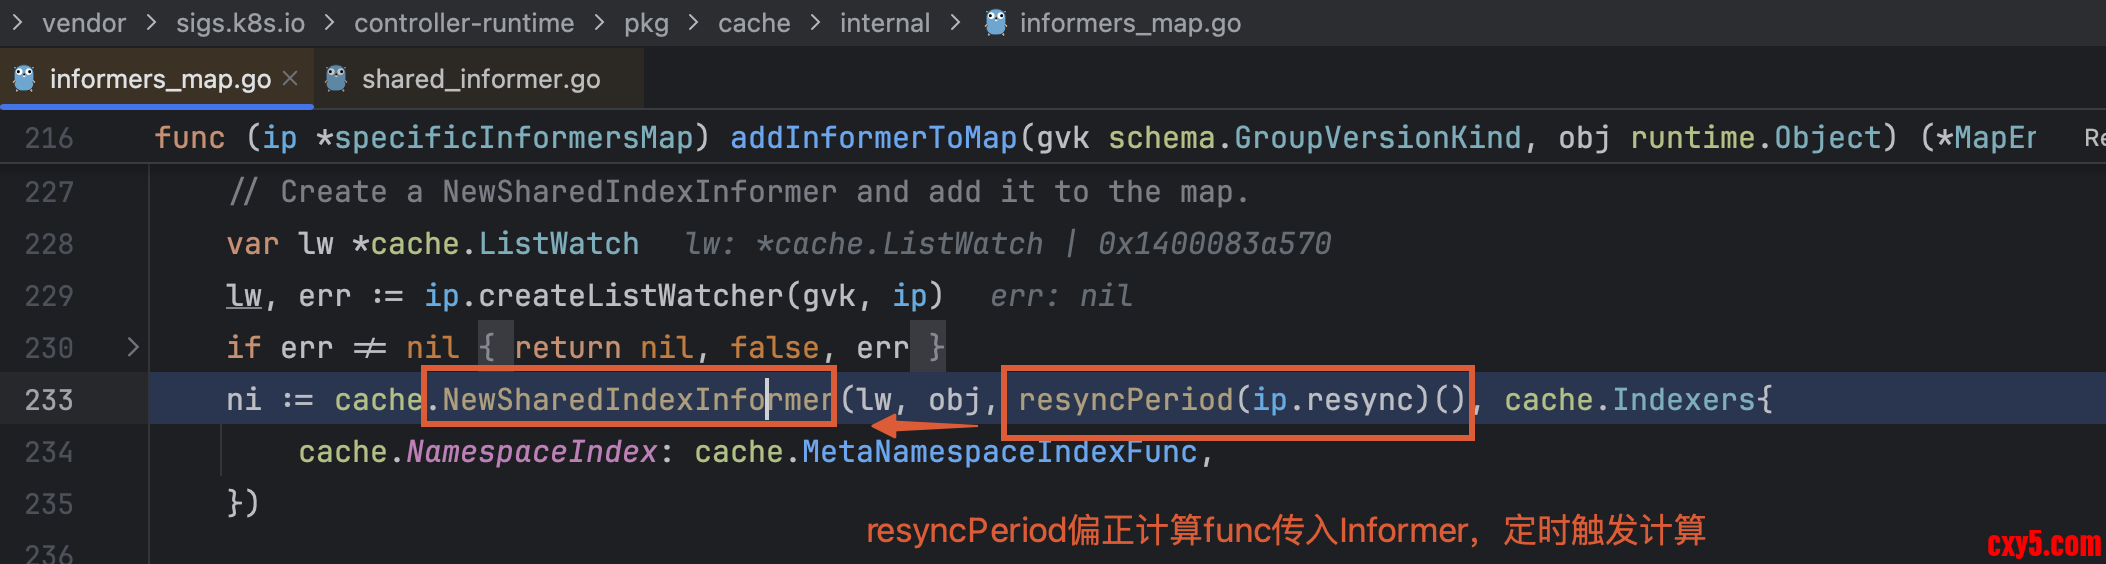Image resolution: width=2106 pixels, height=564 pixels.
Task: Open pkg breadcrumb segment
Action: 646,22
